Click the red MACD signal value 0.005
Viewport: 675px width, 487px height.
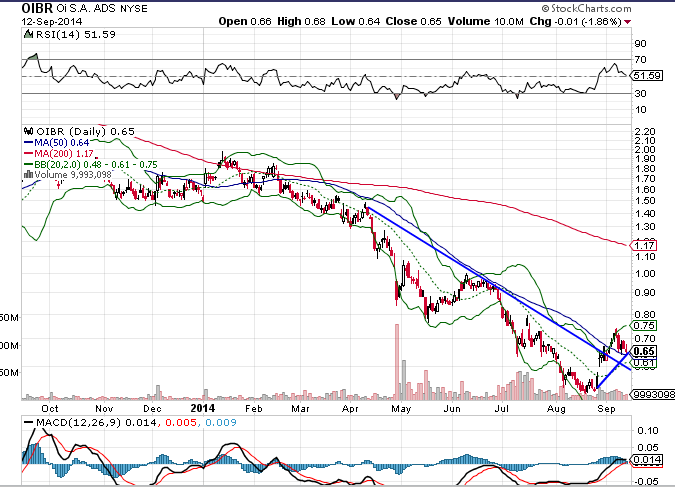pyautogui.click(x=181, y=422)
